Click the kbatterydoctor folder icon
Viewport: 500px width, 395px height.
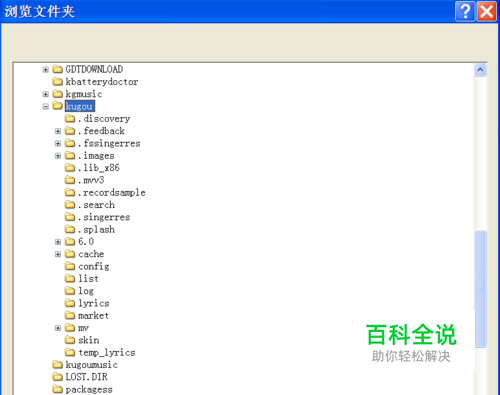click(x=58, y=81)
